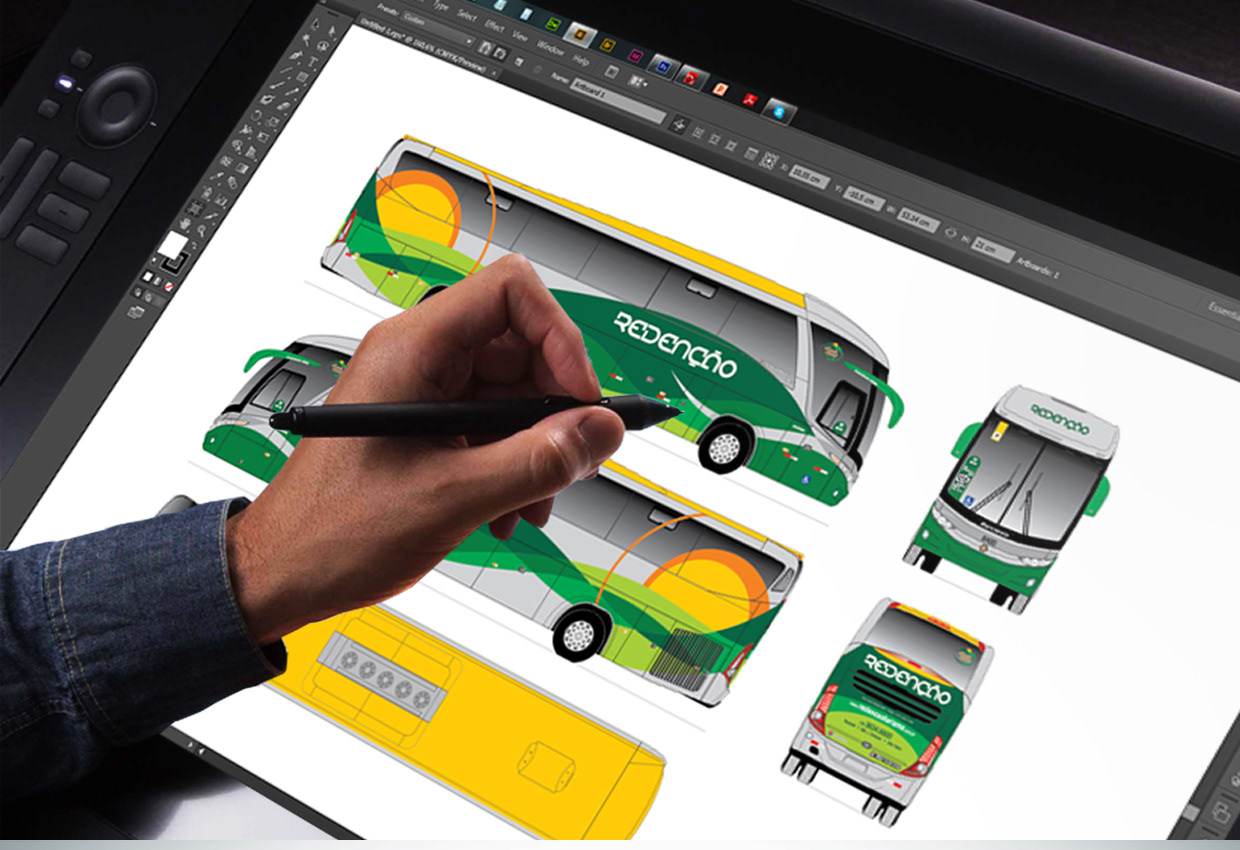Click the Illustrator taskbar icon

[x=580, y=34]
